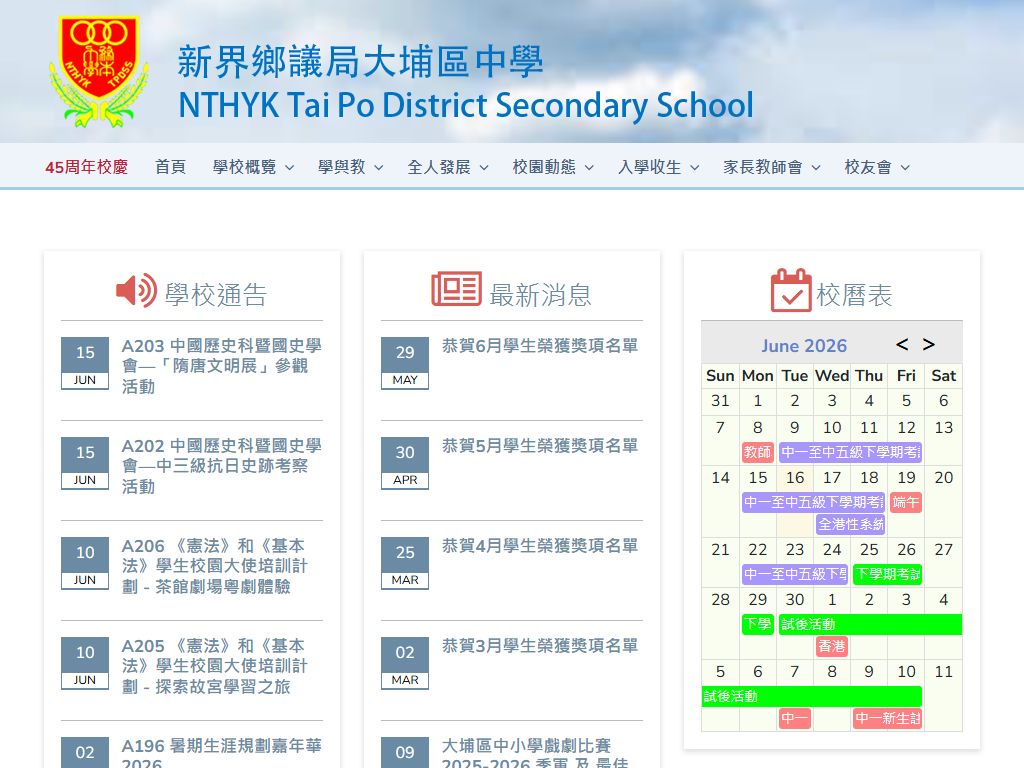Select June 20 in the calendar
This screenshot has width=1024, height=768.
pyautogui.click(x=943, y=478)
